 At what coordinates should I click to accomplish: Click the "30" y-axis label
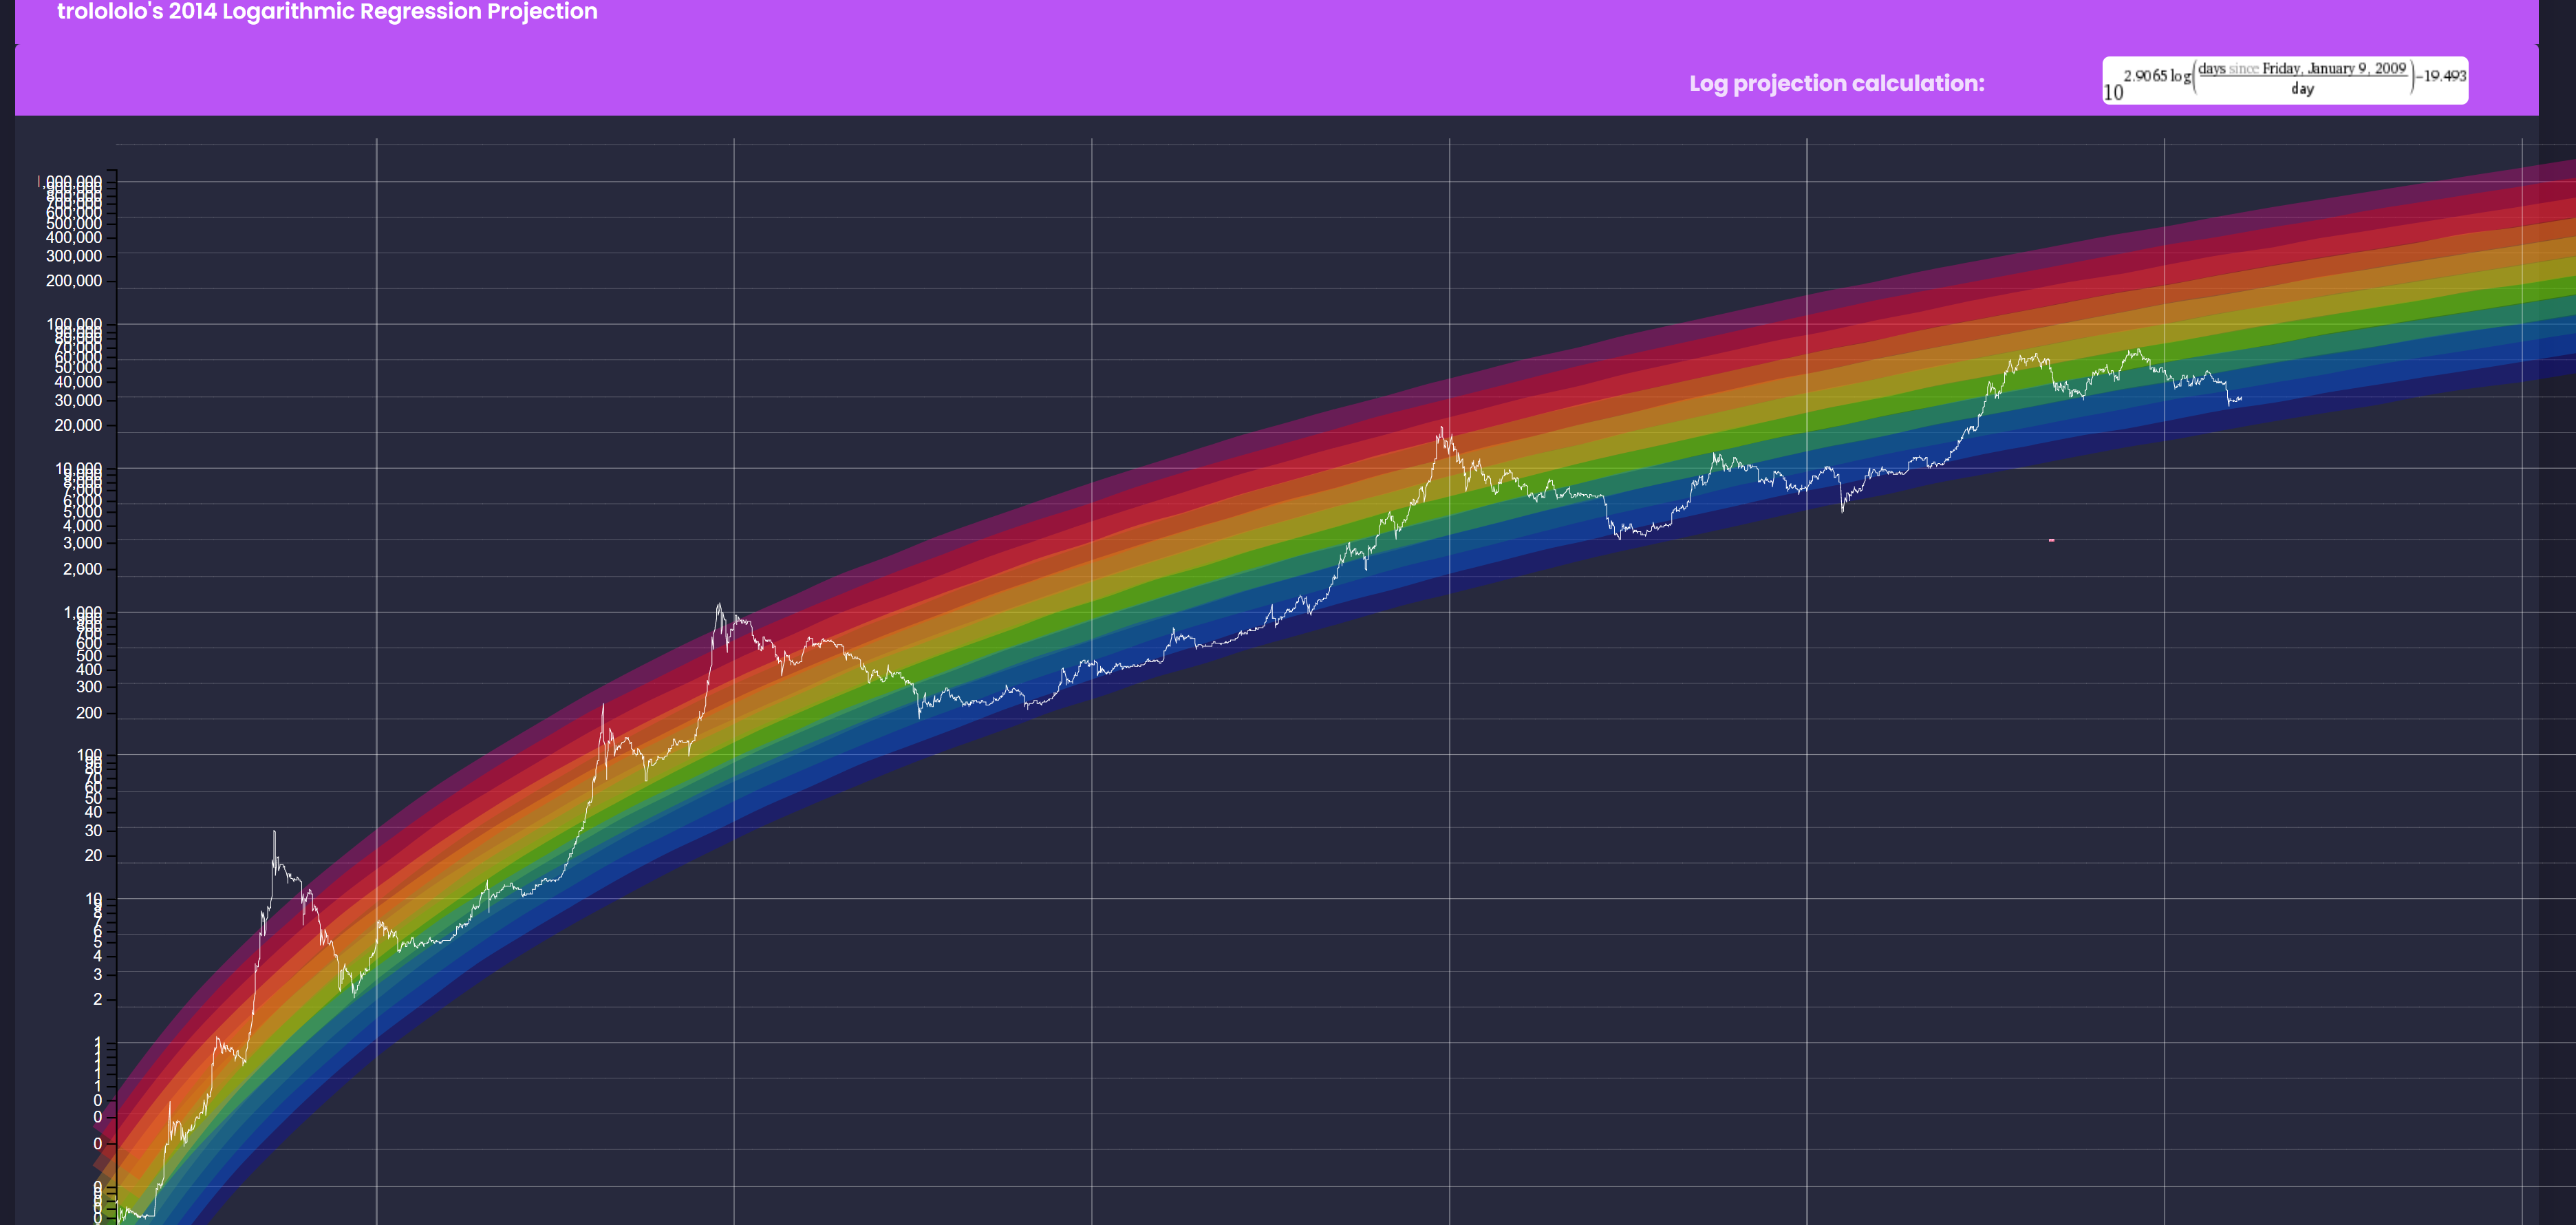pos(93,831)
